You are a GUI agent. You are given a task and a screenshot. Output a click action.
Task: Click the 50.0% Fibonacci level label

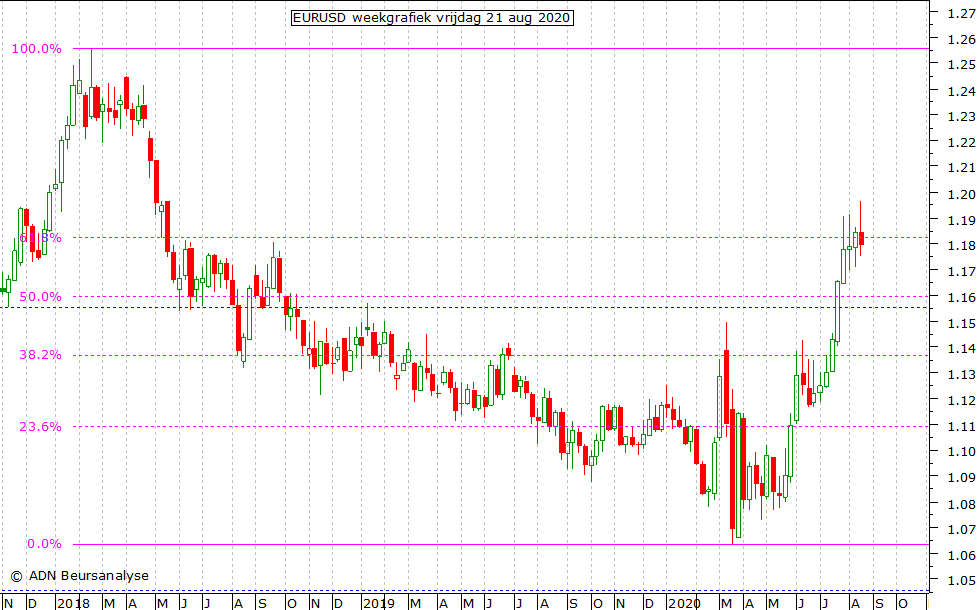[x=41, y=297]
